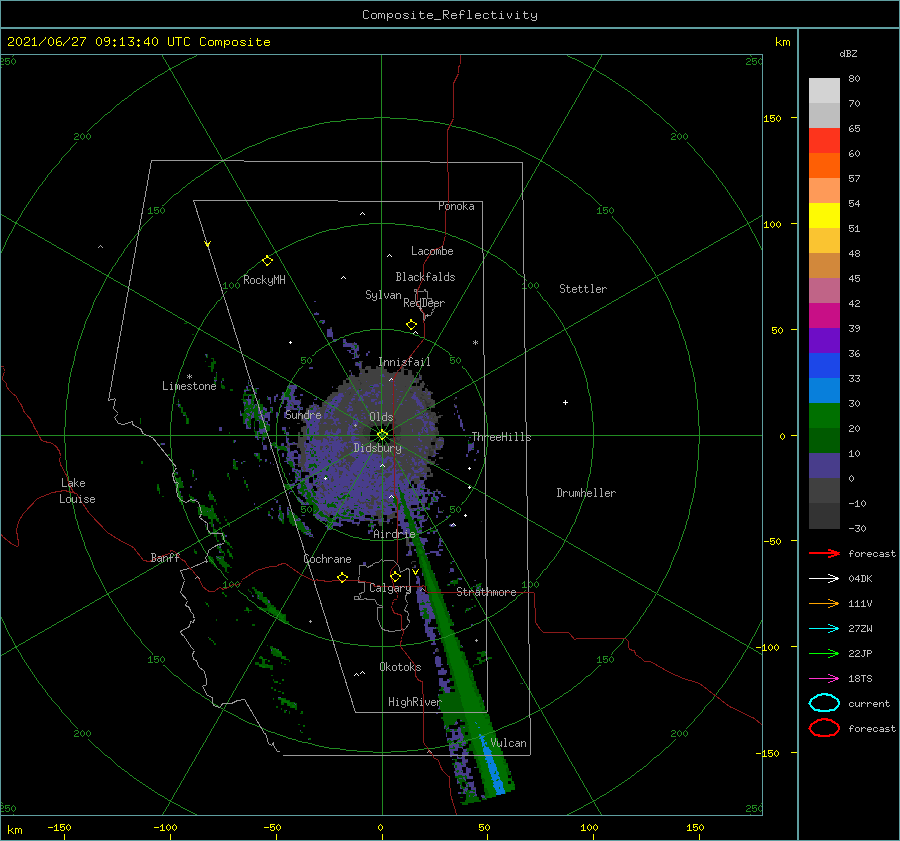Viewport: 900px width, 841px height.
Task: Click the Drumheller label
Action: [586, 493]
